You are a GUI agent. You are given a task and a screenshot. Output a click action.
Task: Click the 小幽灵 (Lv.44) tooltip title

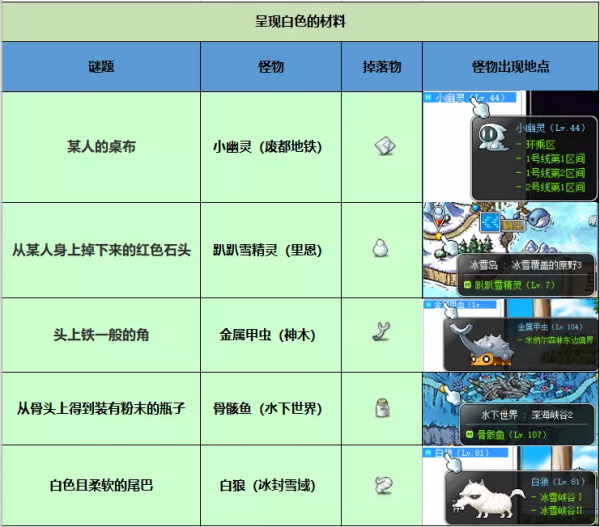[x=551, y=128]
